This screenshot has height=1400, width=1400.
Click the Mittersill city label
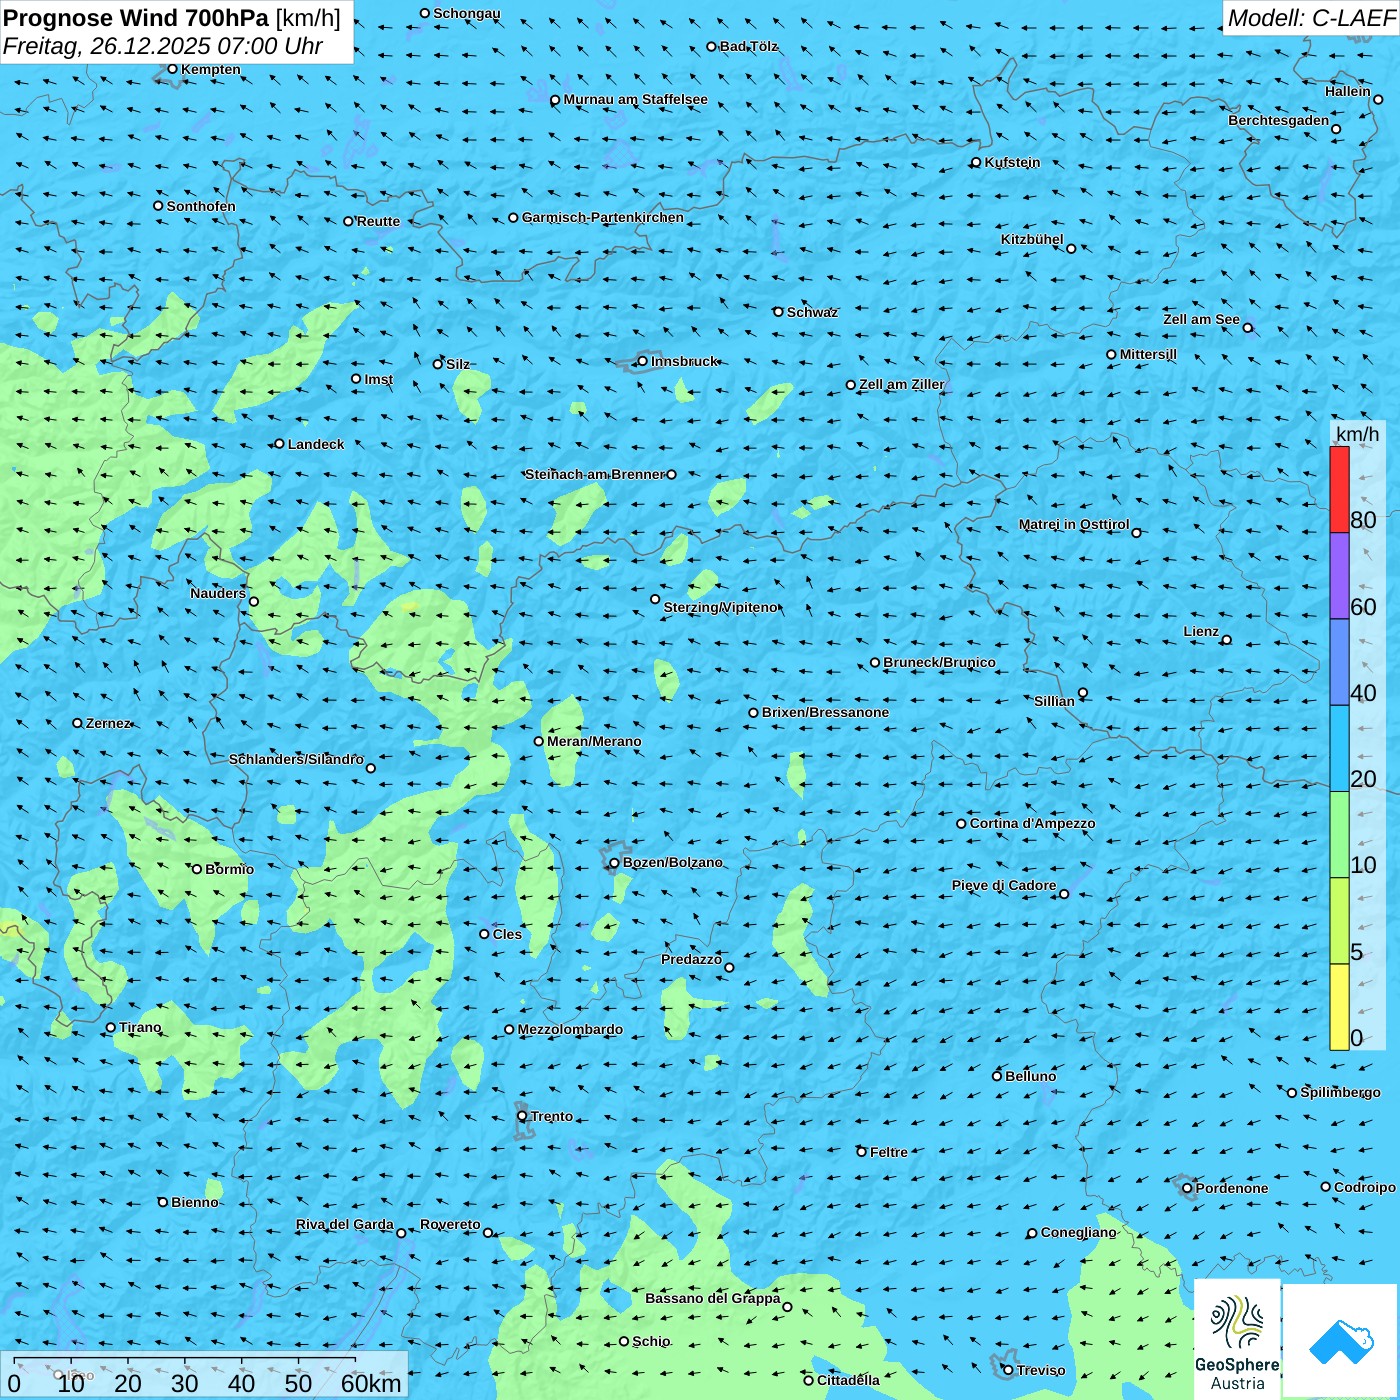pos(1148,354)
